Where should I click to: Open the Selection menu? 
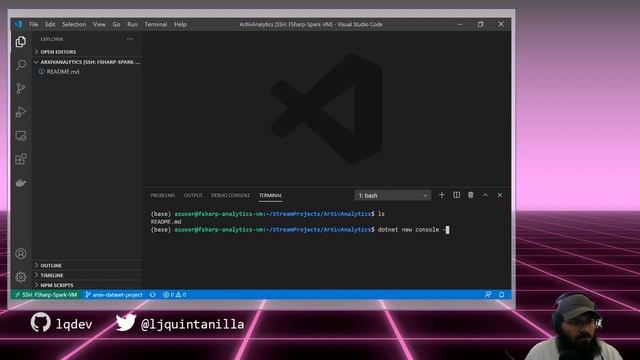74,24
